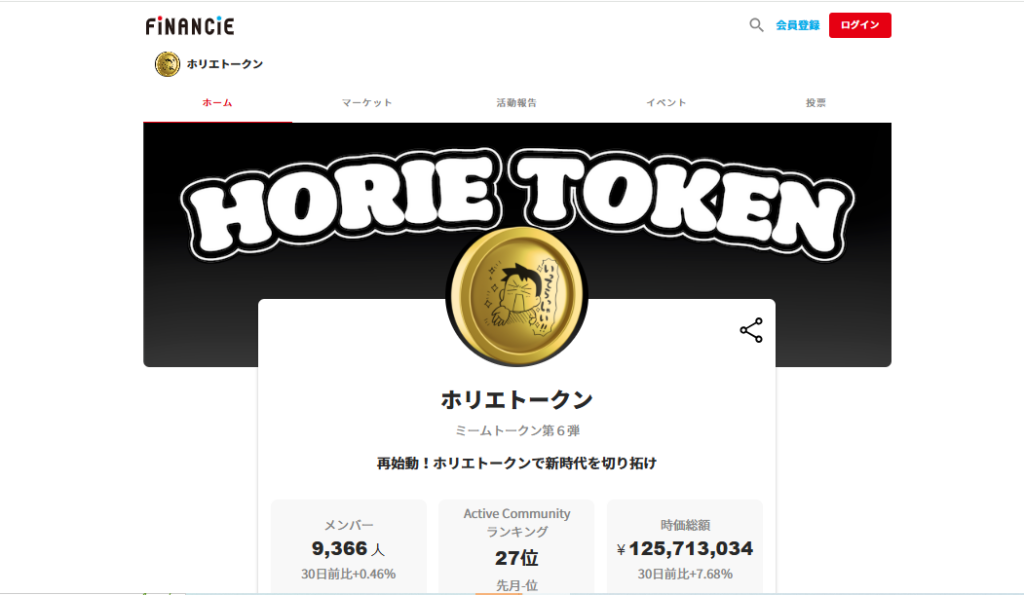Image resolution: width=1024 pixels, height=595 pixels.
Task: Click the large gold Horie coin
Action: click(x=517, y=296)
